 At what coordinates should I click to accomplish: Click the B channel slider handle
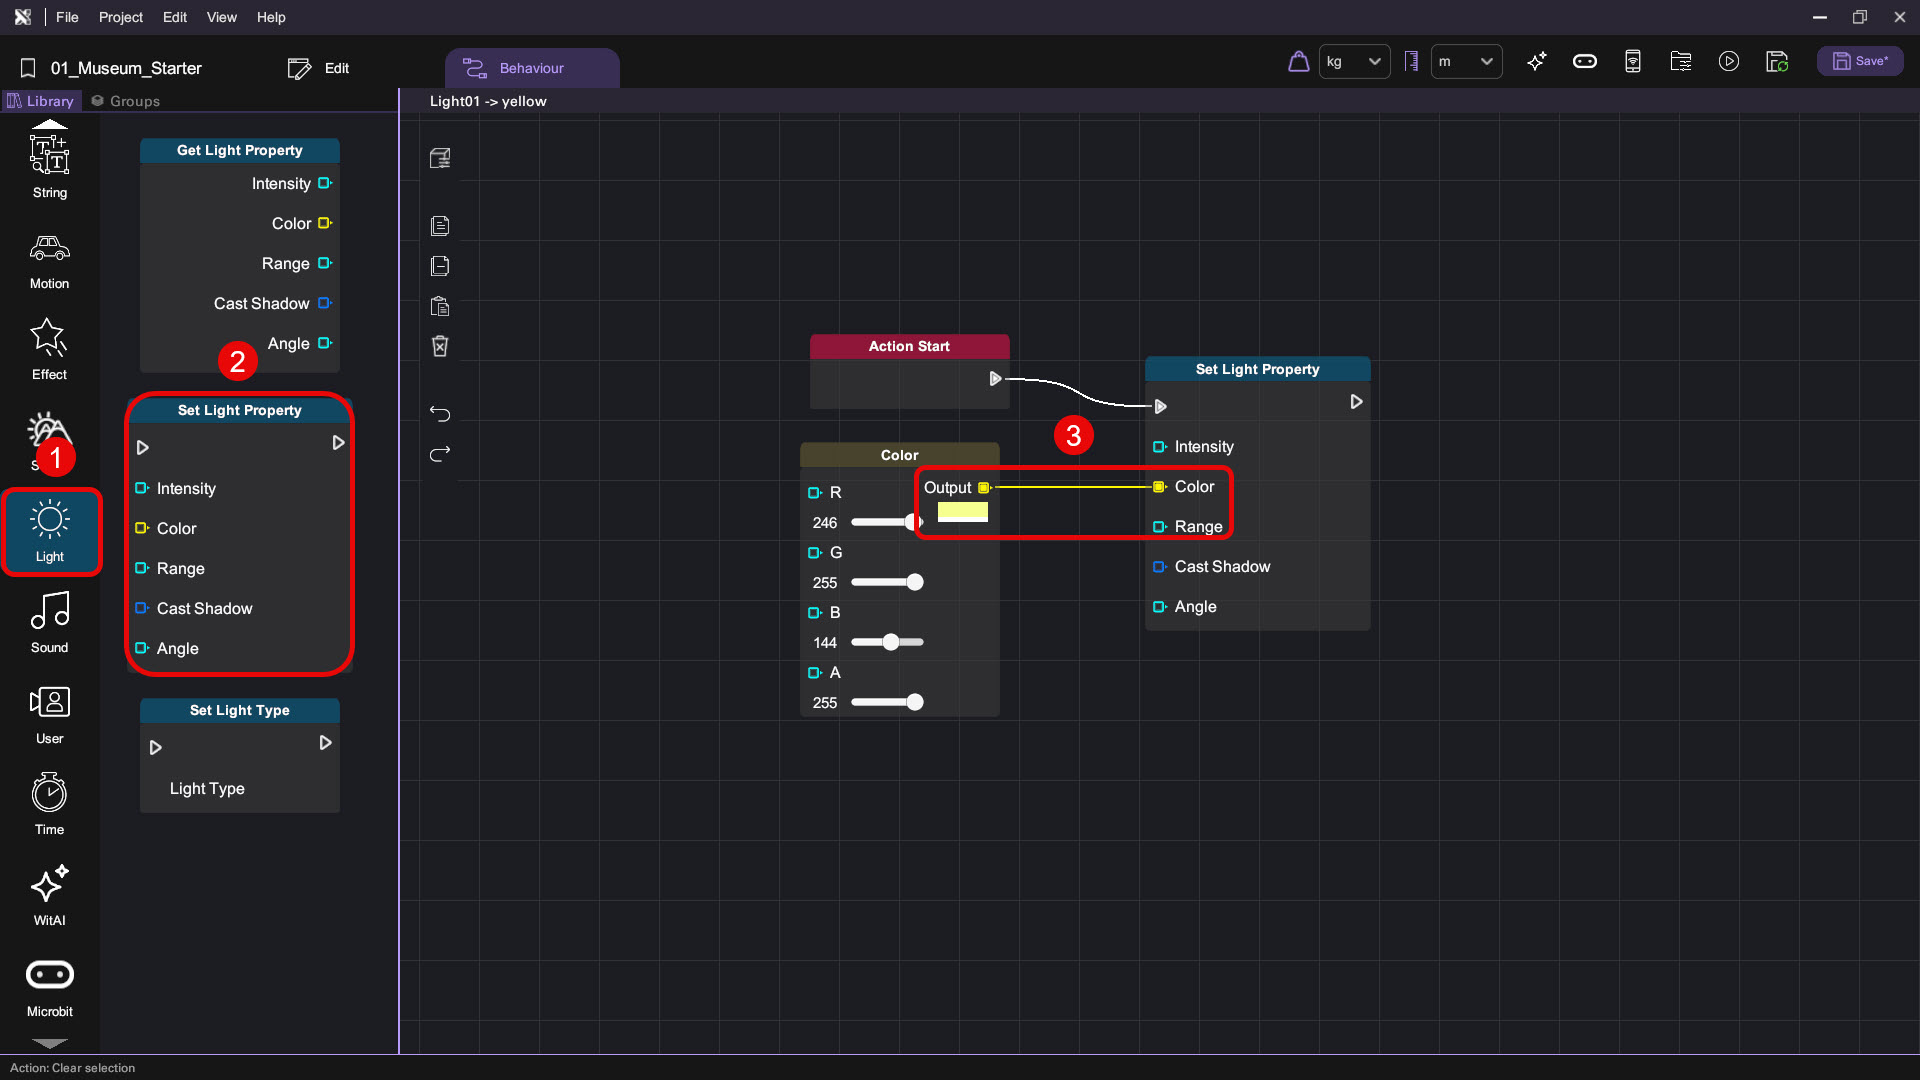(891, 643)
